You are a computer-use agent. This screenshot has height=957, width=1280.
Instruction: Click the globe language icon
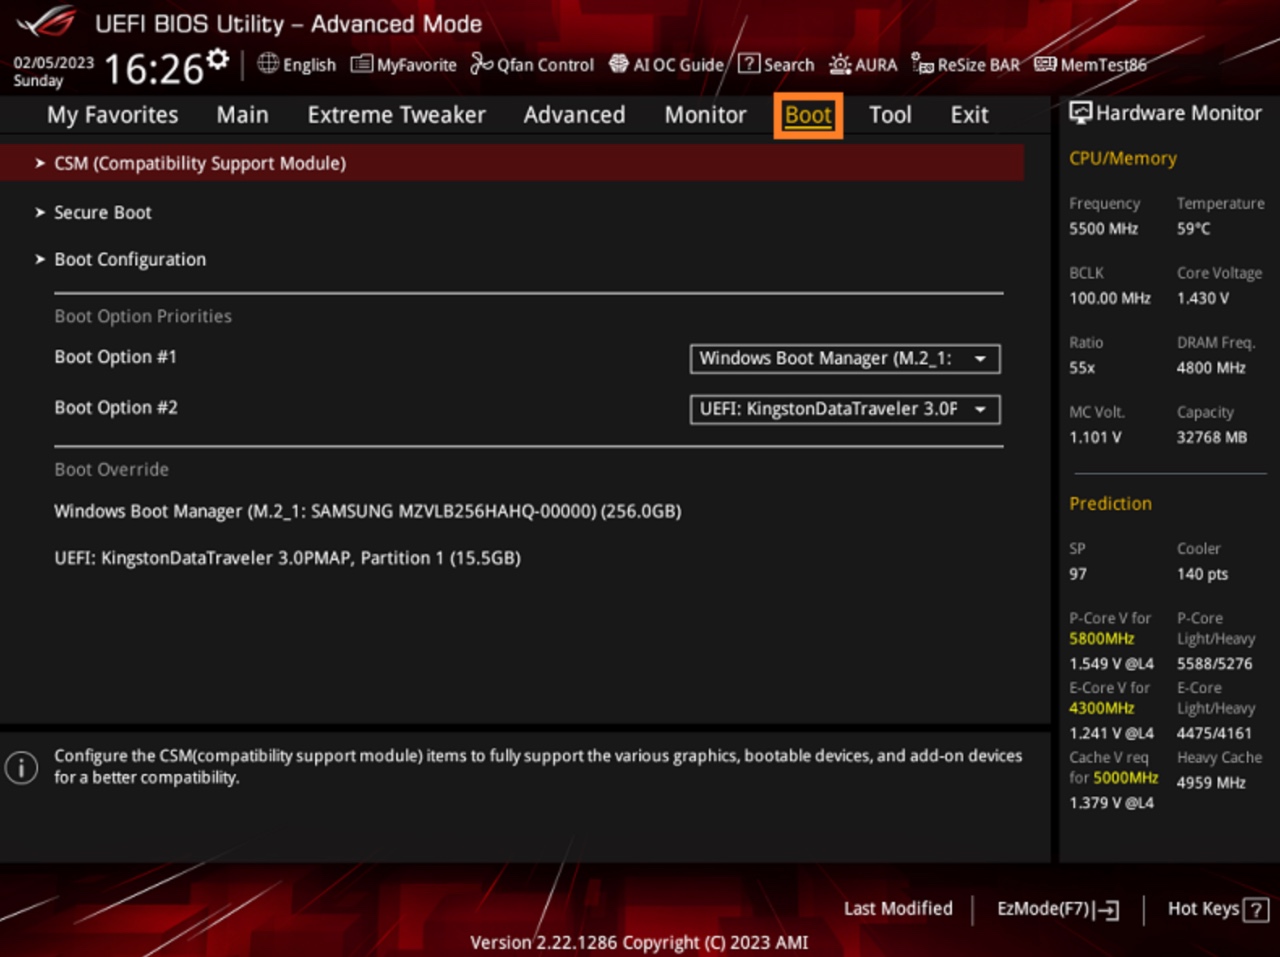[x=268, y=64]
